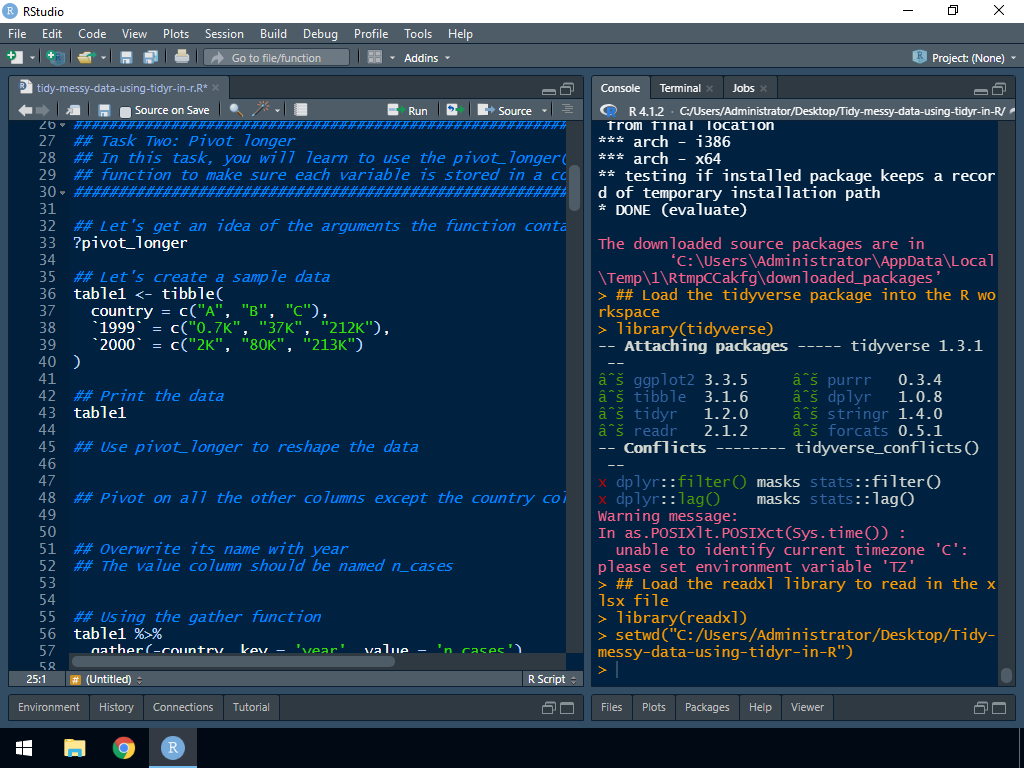Switch to the Terminal tab
The width and height of the screenshot is (1024, 768).
point(680,88)
